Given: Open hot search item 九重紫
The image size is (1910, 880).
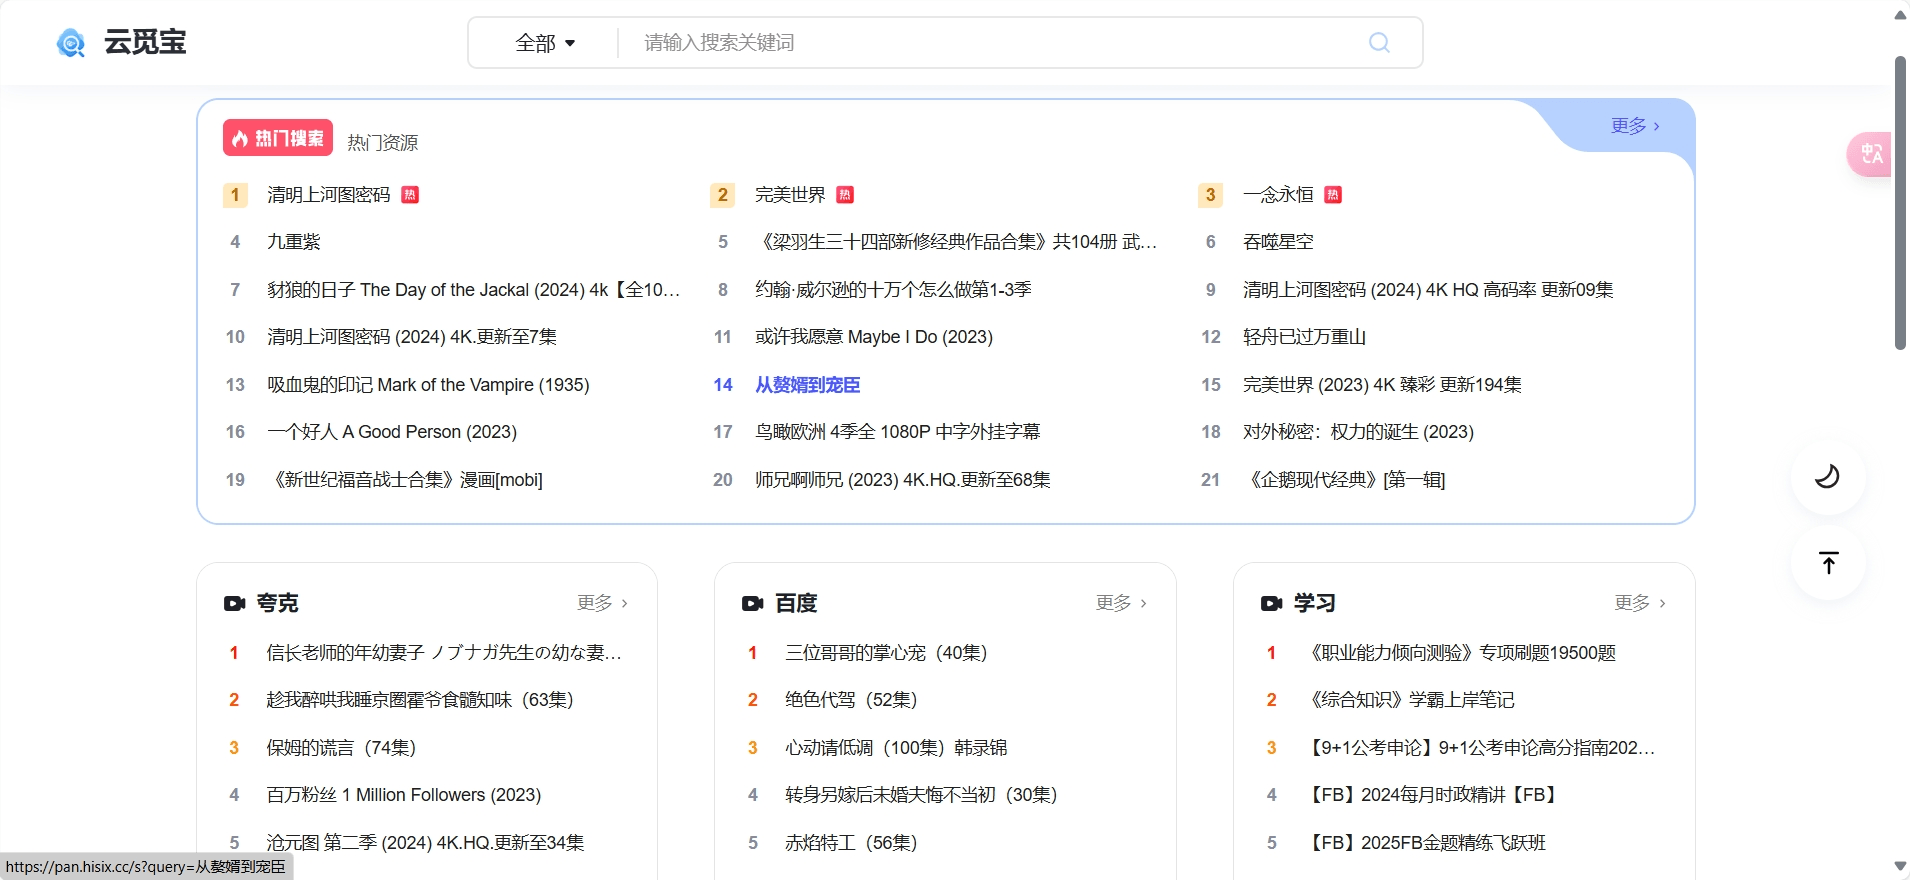Looking at the screenshot, I should 294,242.
